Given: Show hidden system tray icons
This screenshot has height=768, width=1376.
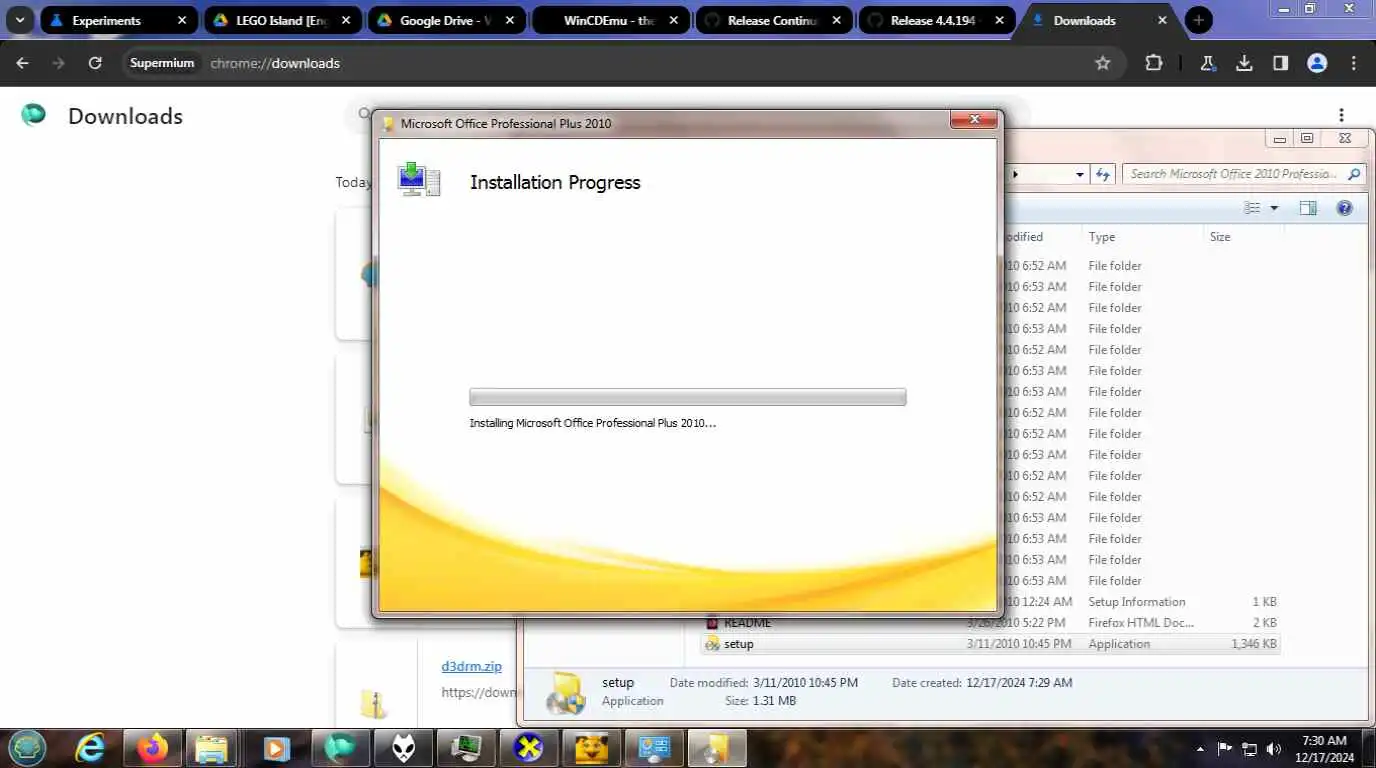Looking at the screenshot, I should click(x=1200, y=748).
